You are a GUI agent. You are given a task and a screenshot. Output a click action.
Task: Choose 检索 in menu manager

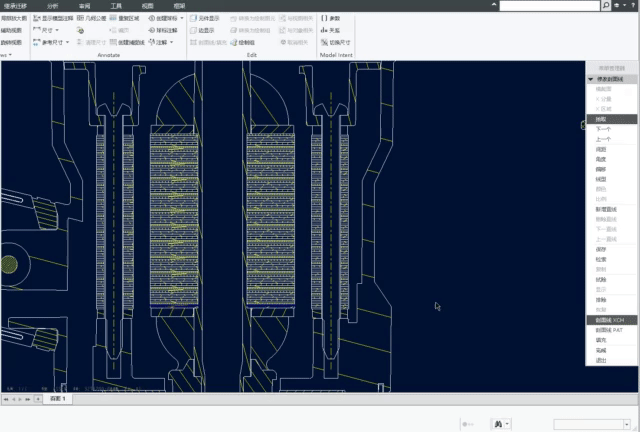pos(611,260)
